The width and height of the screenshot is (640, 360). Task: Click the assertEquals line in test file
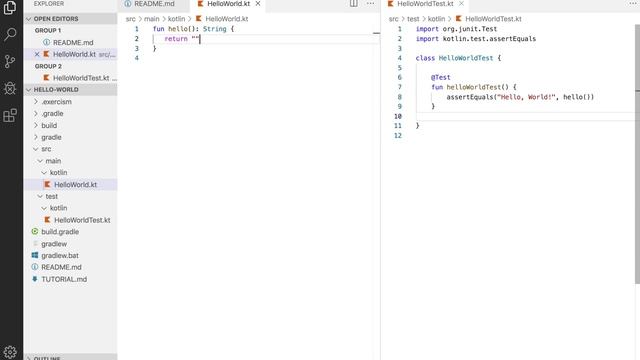[520, 97]
